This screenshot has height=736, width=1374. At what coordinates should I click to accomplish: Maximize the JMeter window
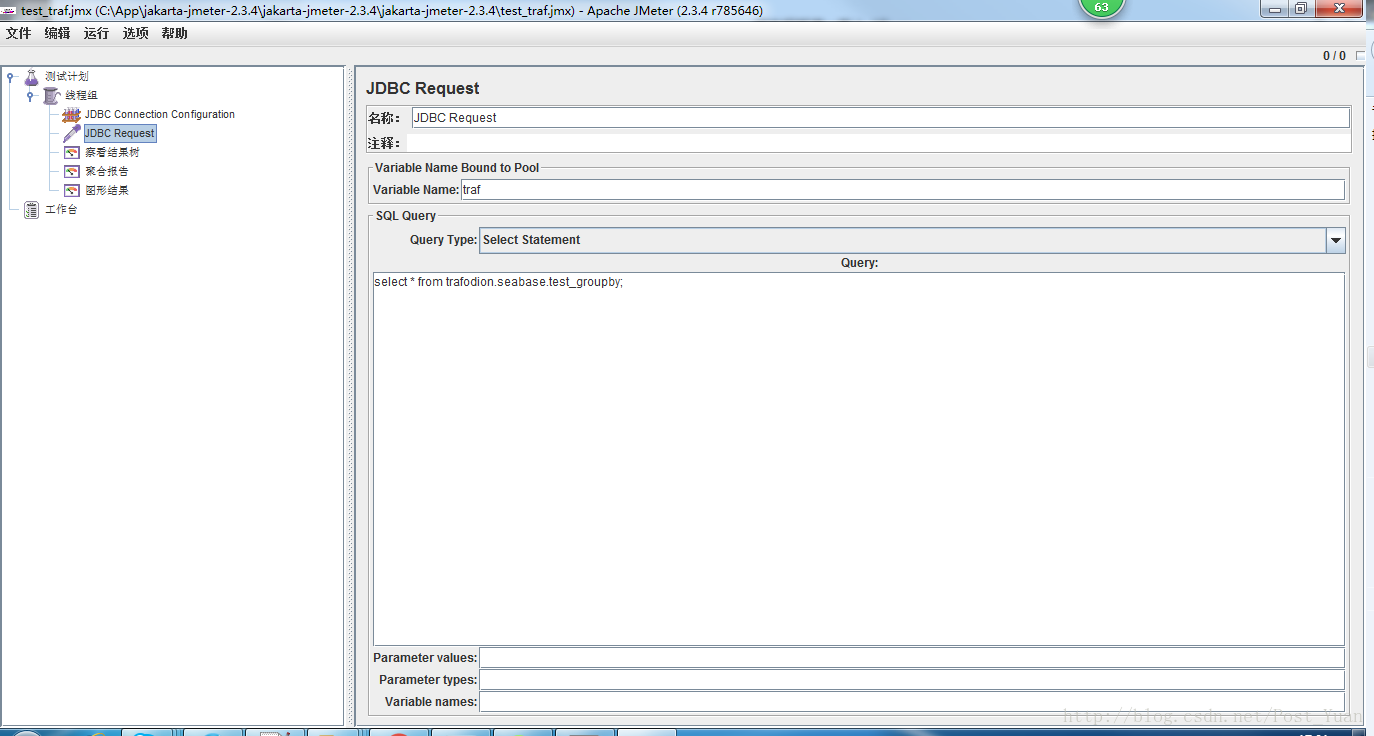[1300, 8]
